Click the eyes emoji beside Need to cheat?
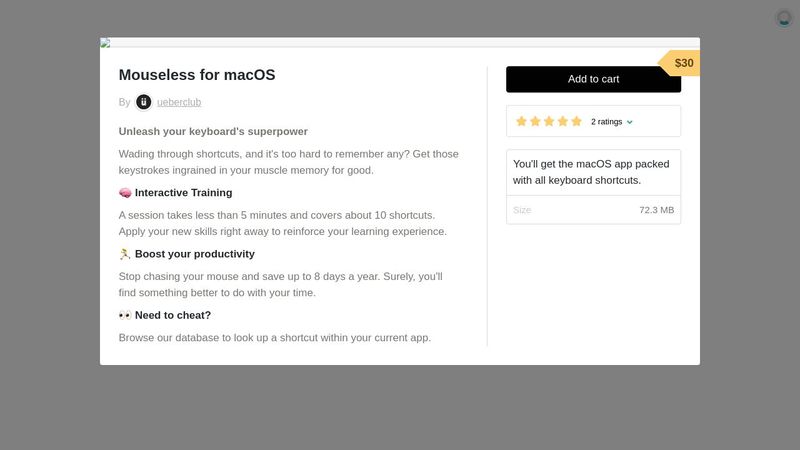 (x=125, y=315)
